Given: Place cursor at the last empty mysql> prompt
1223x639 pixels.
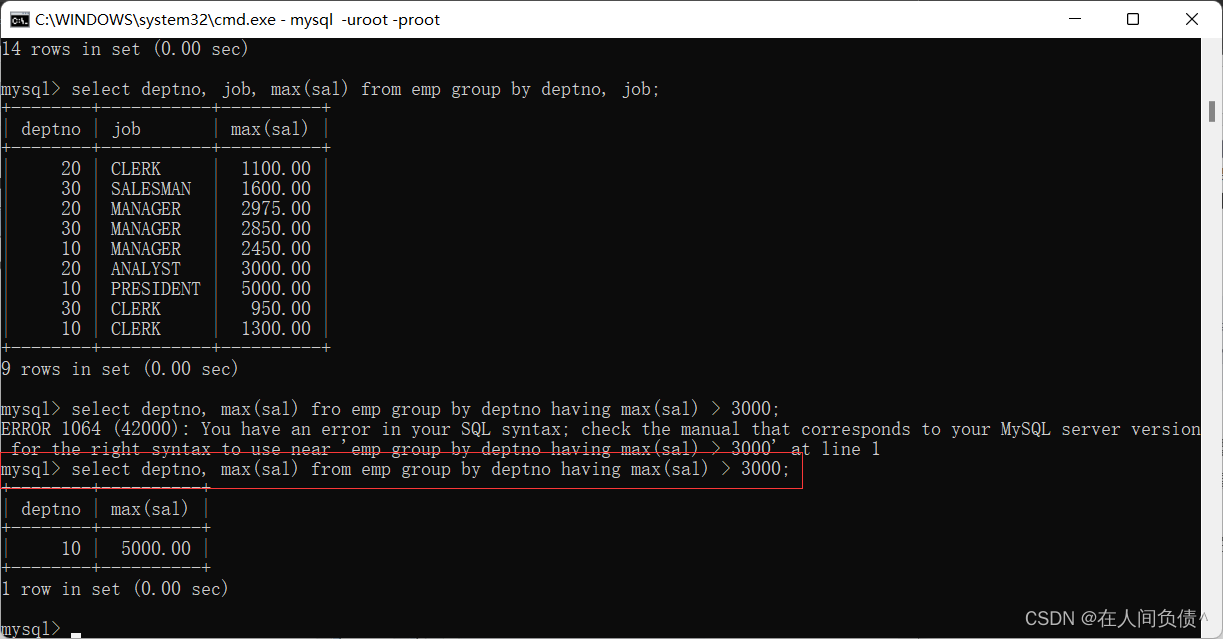Looking at the screenshot, I should 76,629.
